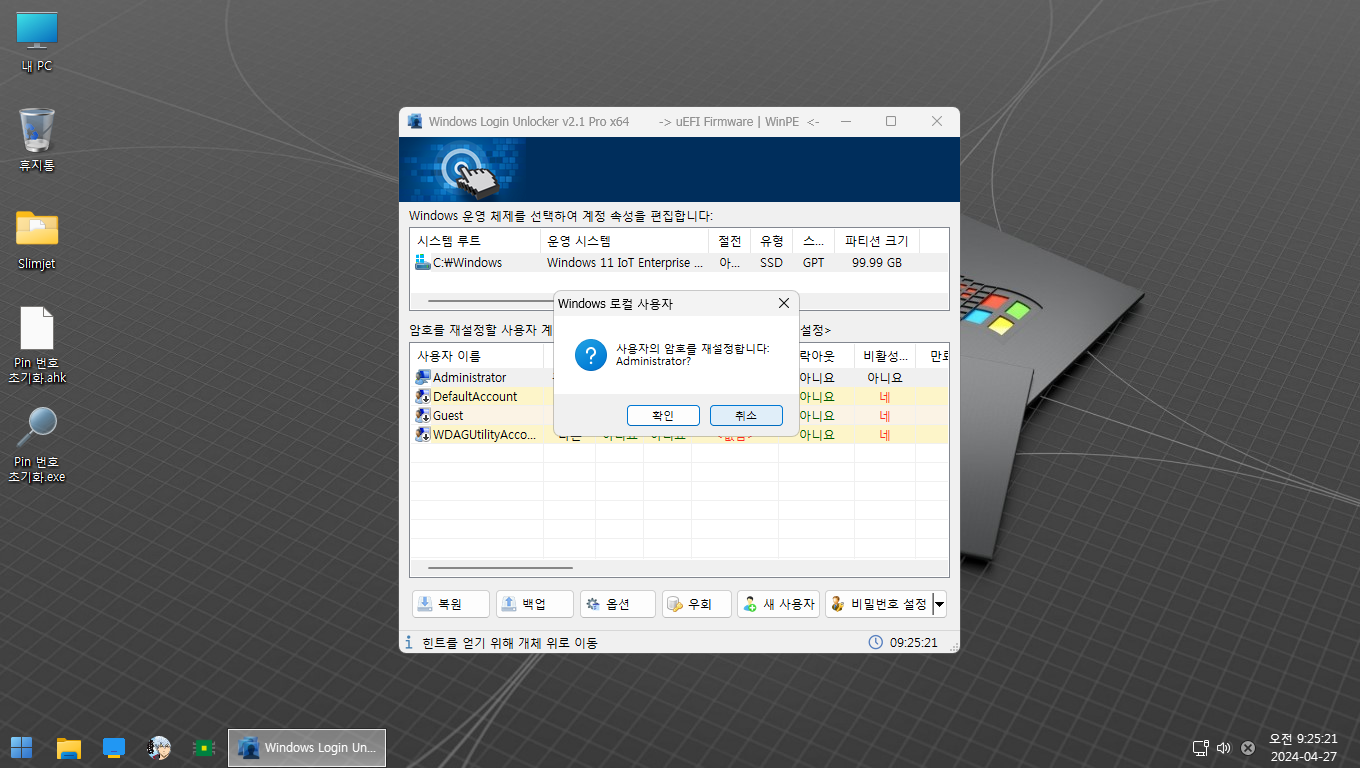Click the 우회 bypass button
This screenshot has height=768, width=1360.
697,604
